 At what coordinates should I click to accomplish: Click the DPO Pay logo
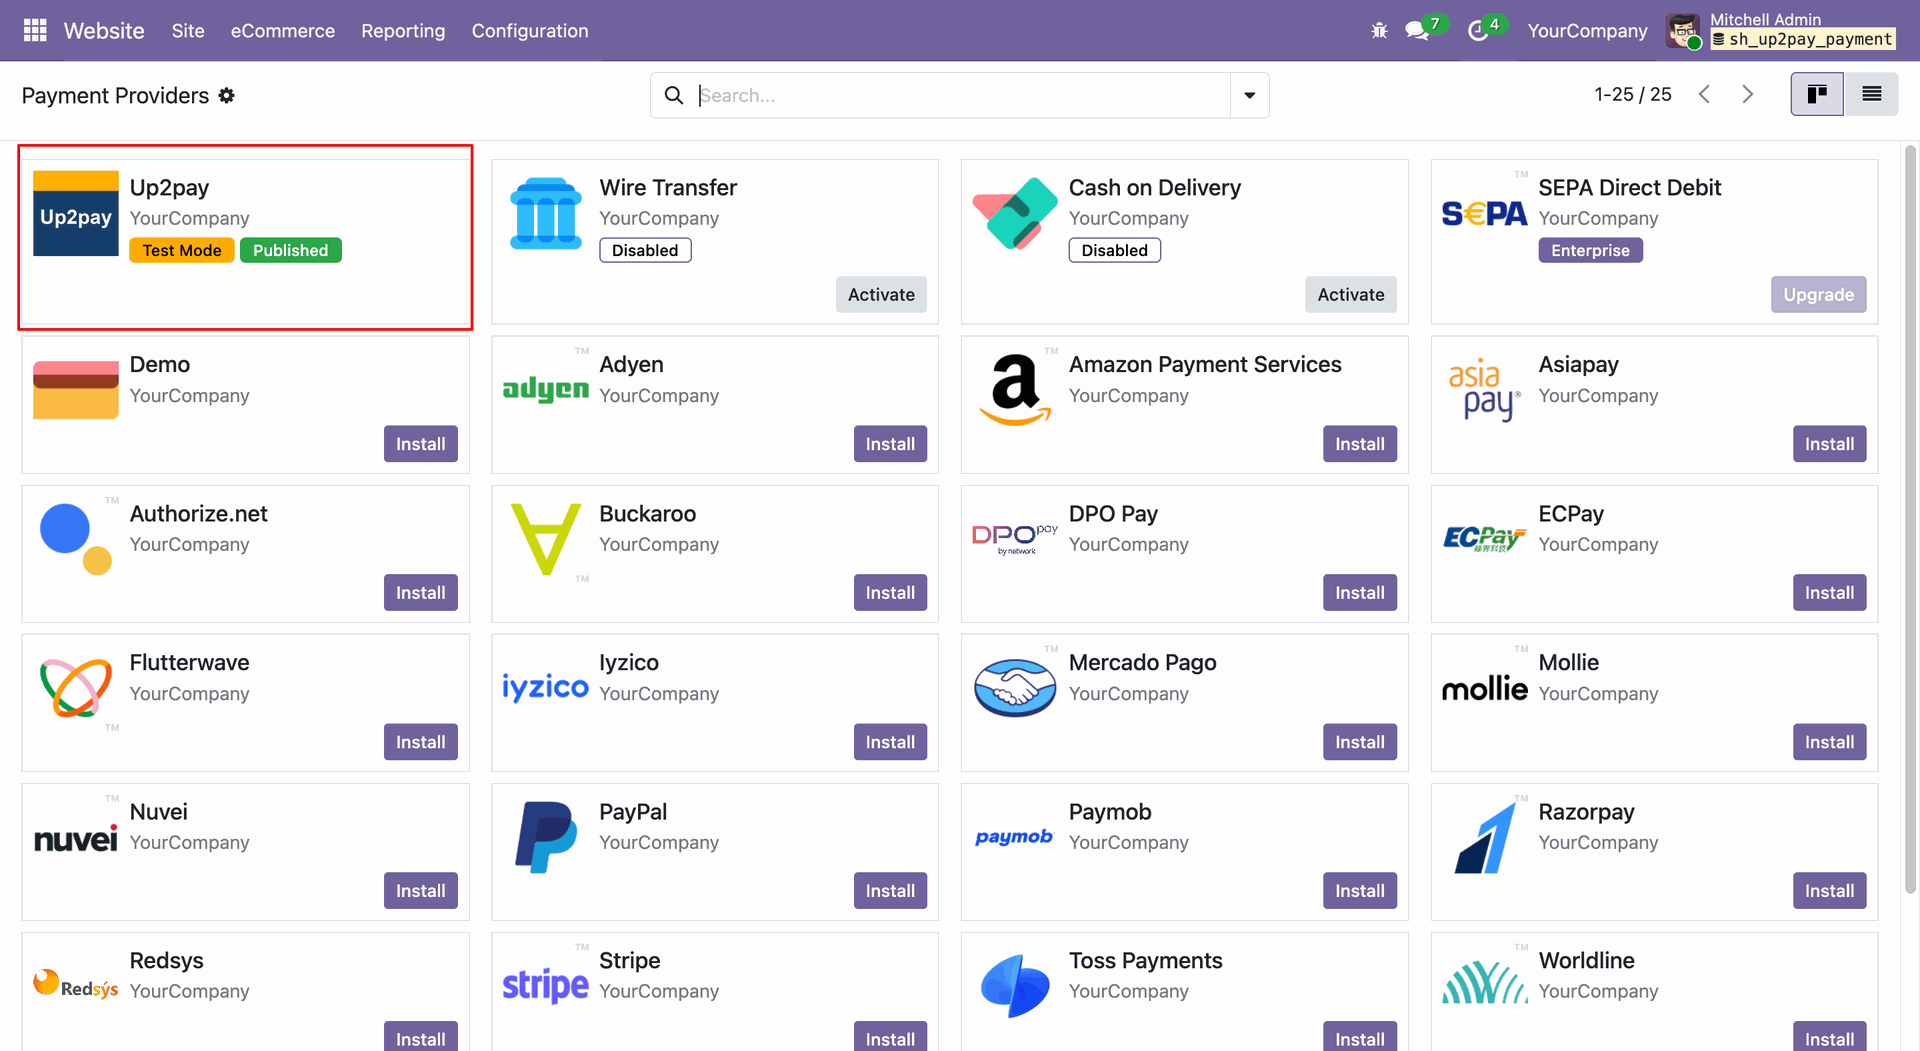pos(1015,539)
